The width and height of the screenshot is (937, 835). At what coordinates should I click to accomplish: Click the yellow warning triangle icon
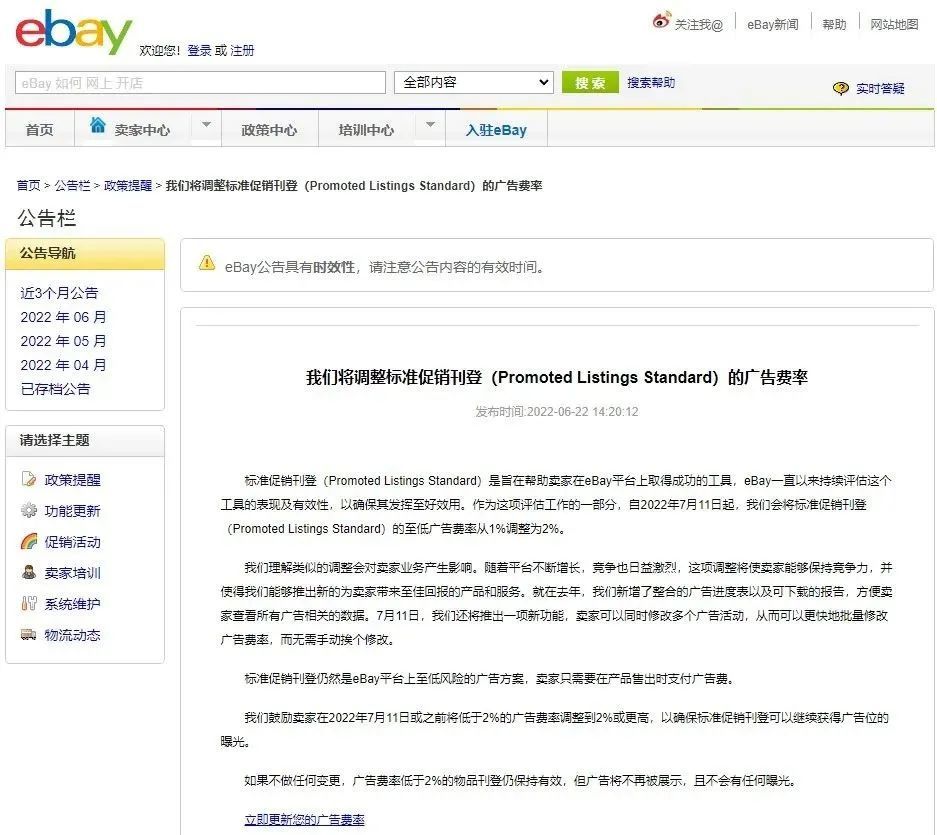click(x=207, y=262)
